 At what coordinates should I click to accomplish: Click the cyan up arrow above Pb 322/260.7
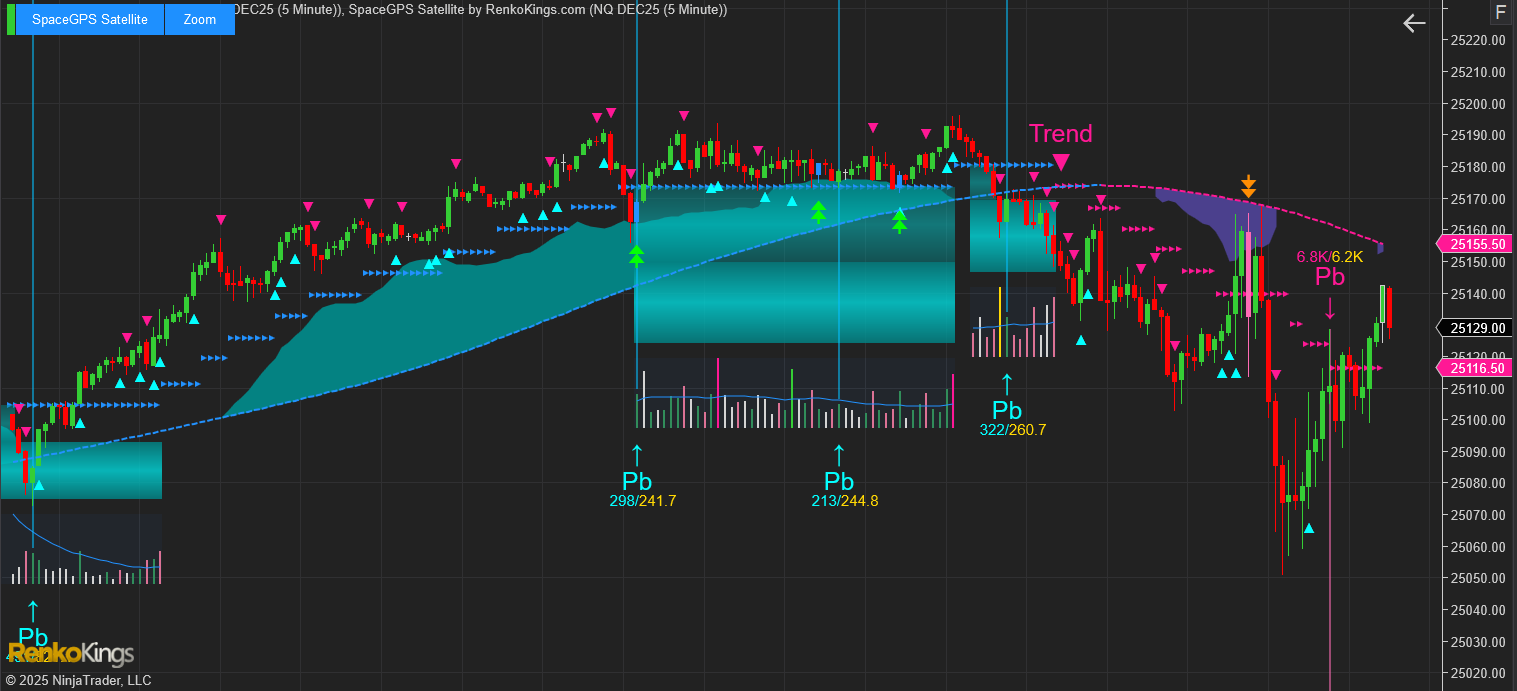pos(1006,384)
